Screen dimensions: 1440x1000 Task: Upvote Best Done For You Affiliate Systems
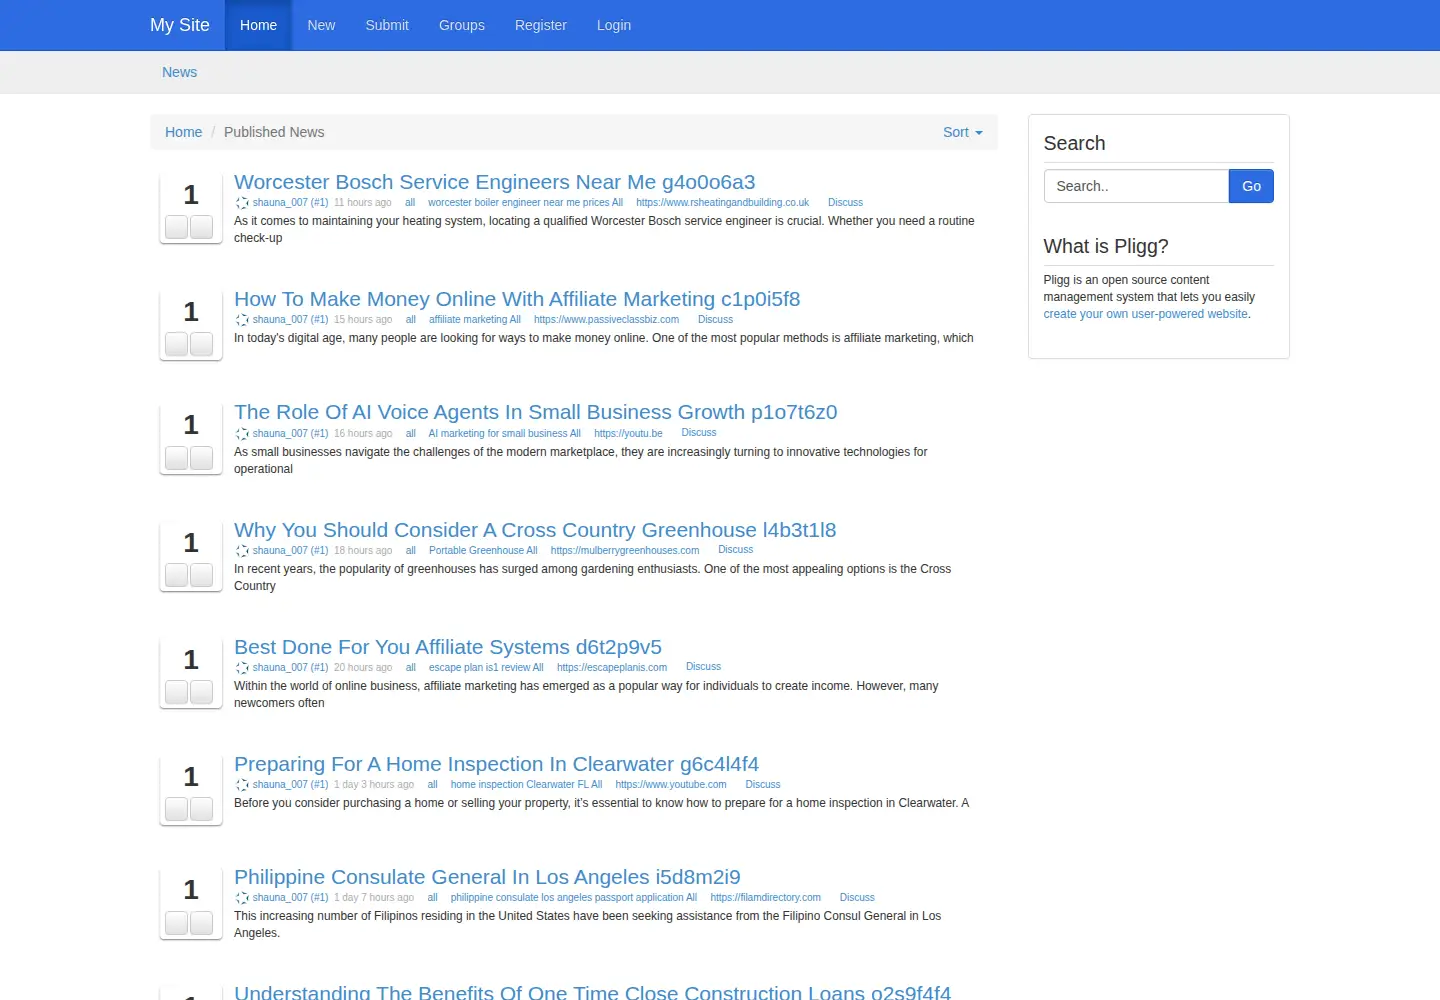[x=177, y=692]
